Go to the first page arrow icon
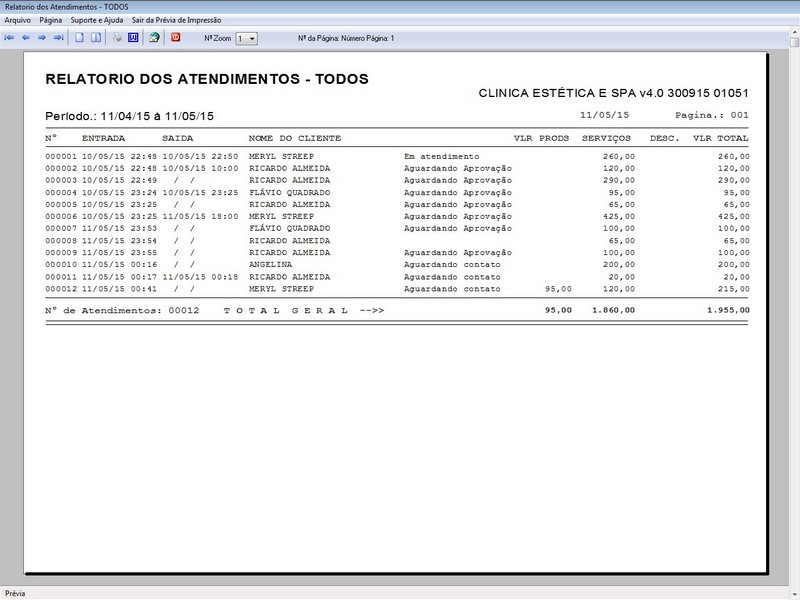800x600 pixels. click(x=9, y=38)
